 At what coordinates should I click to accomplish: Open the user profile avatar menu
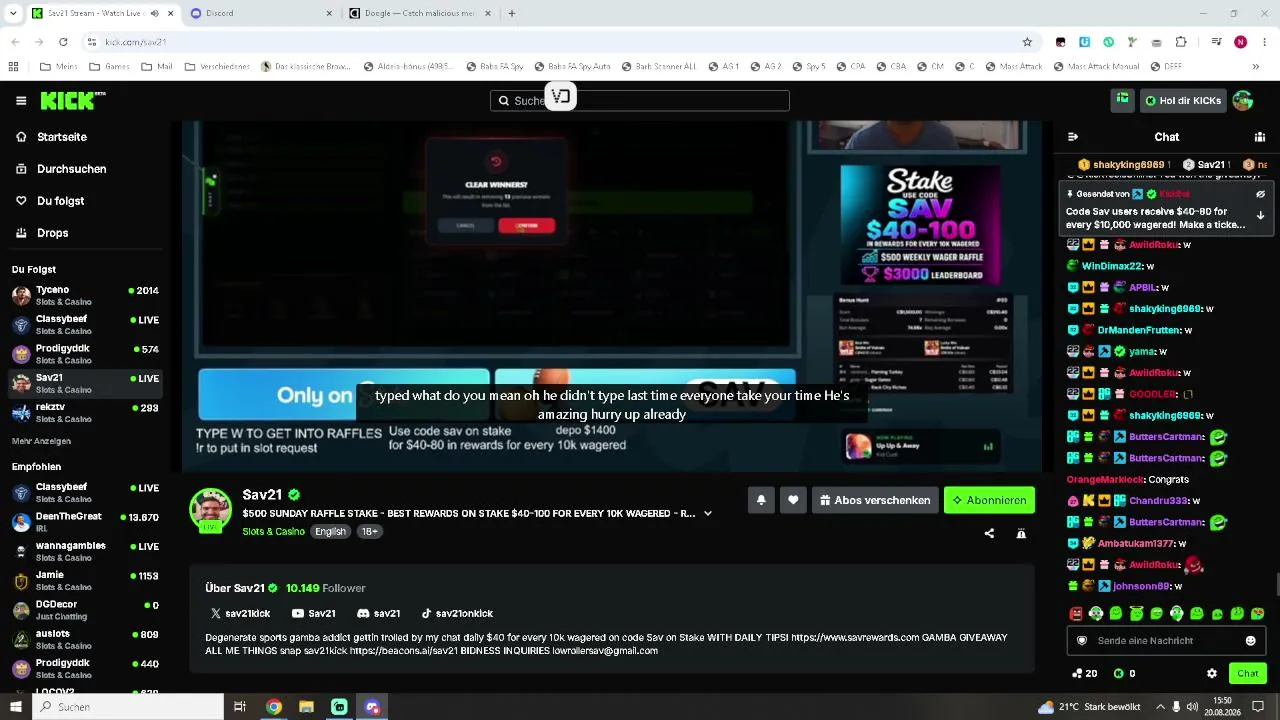(x=1243, y=100)
